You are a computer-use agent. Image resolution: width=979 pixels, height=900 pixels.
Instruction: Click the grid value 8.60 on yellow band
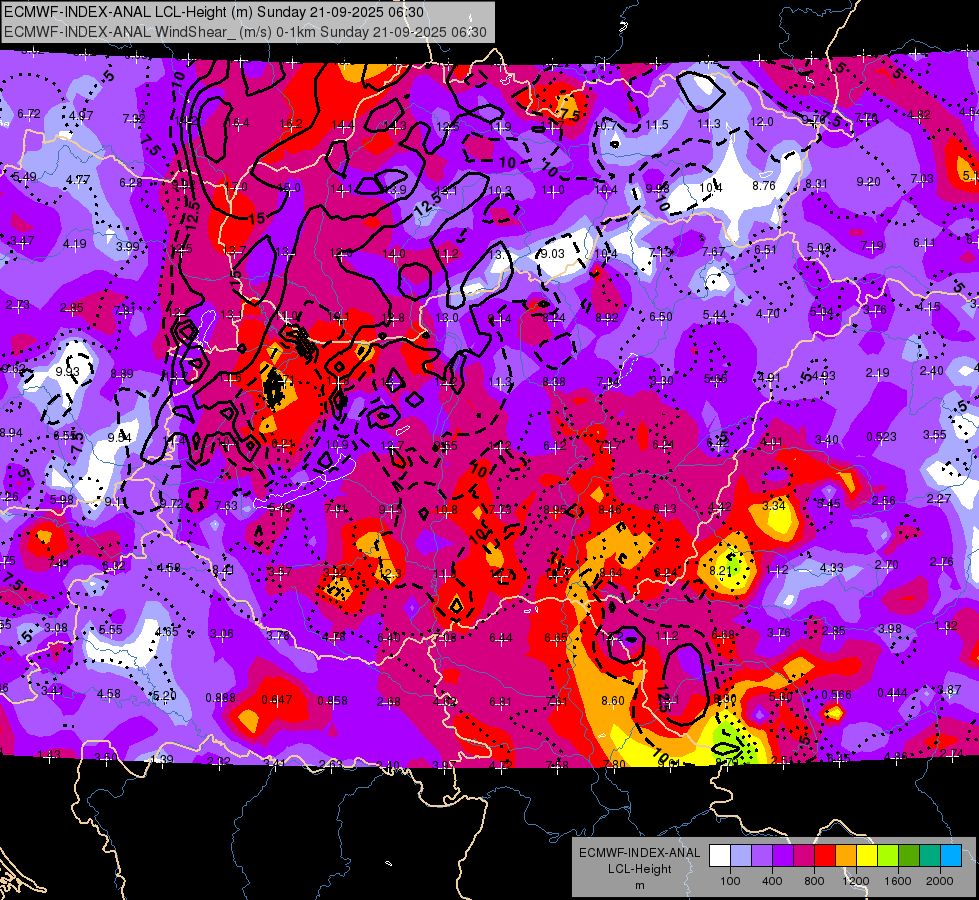tap(612, 701)
